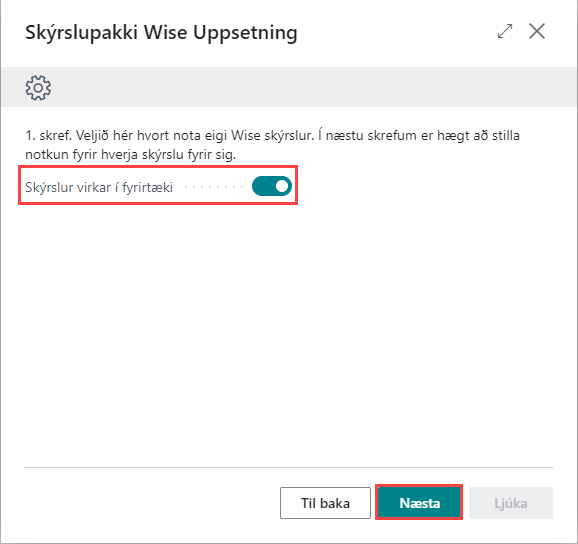
Task: Go back with Til baka button
Action: click(x=325, y=503)
